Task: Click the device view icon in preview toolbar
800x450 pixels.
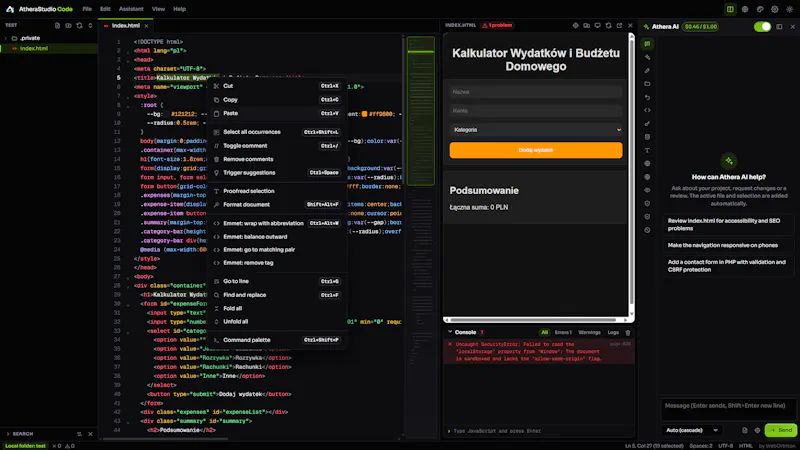Action: click(587, 25)
